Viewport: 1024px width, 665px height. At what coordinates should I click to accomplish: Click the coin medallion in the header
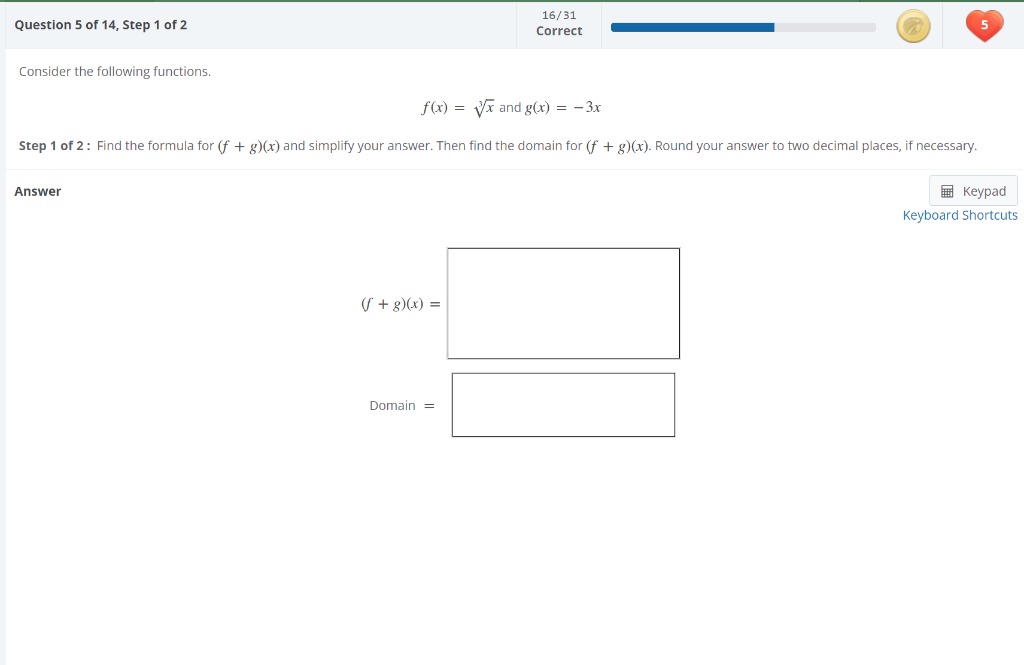(913, 25)
